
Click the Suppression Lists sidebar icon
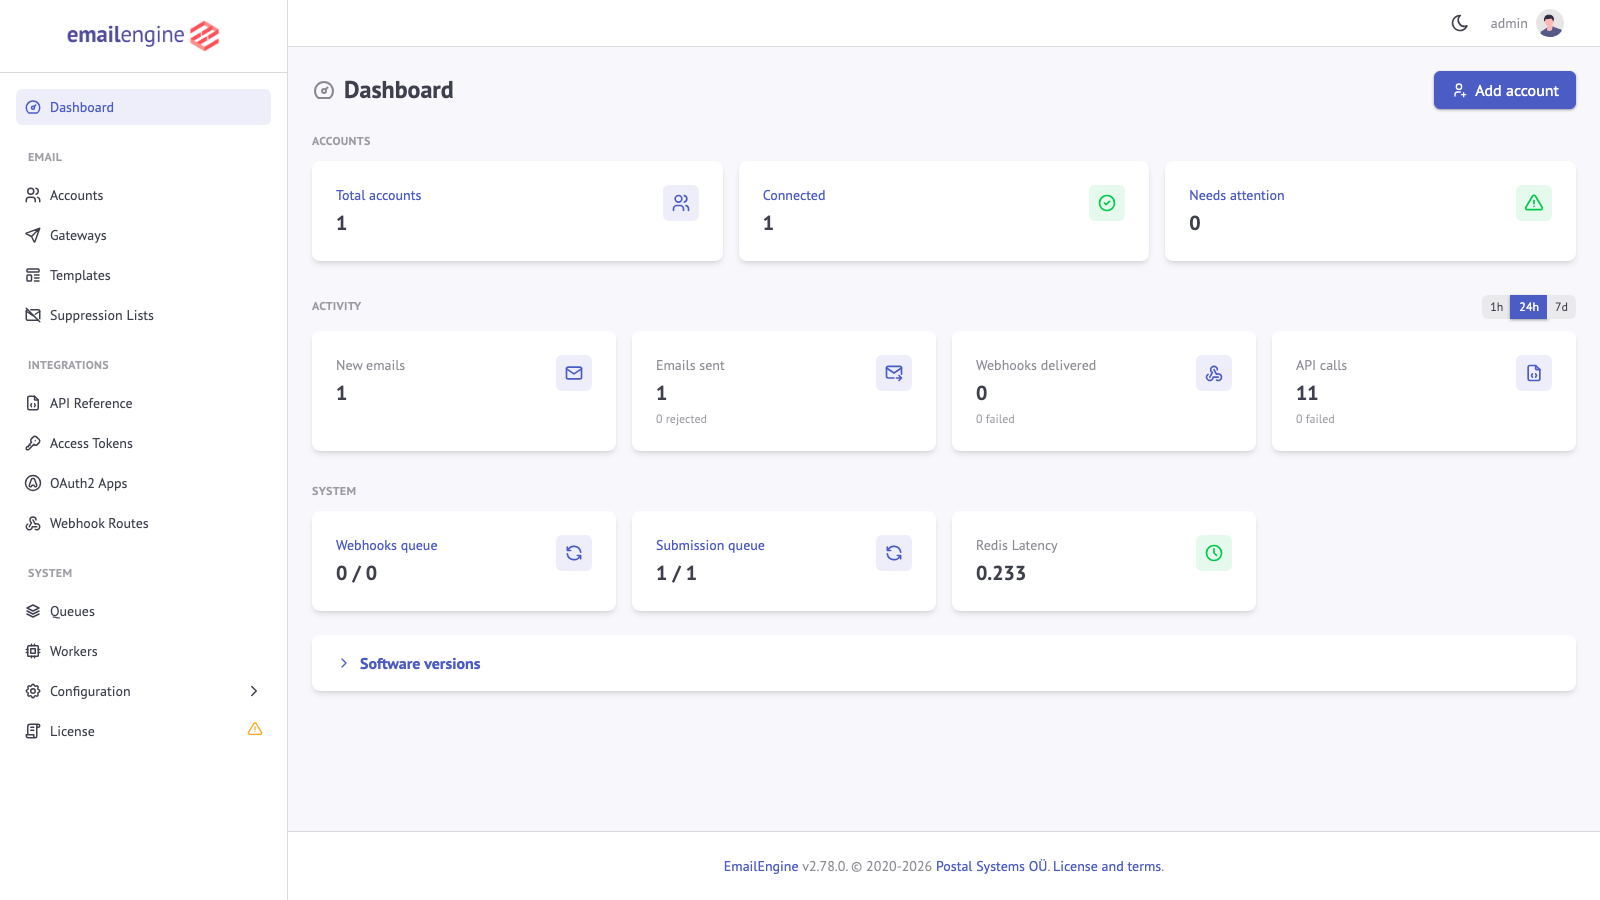pos(33,315)
